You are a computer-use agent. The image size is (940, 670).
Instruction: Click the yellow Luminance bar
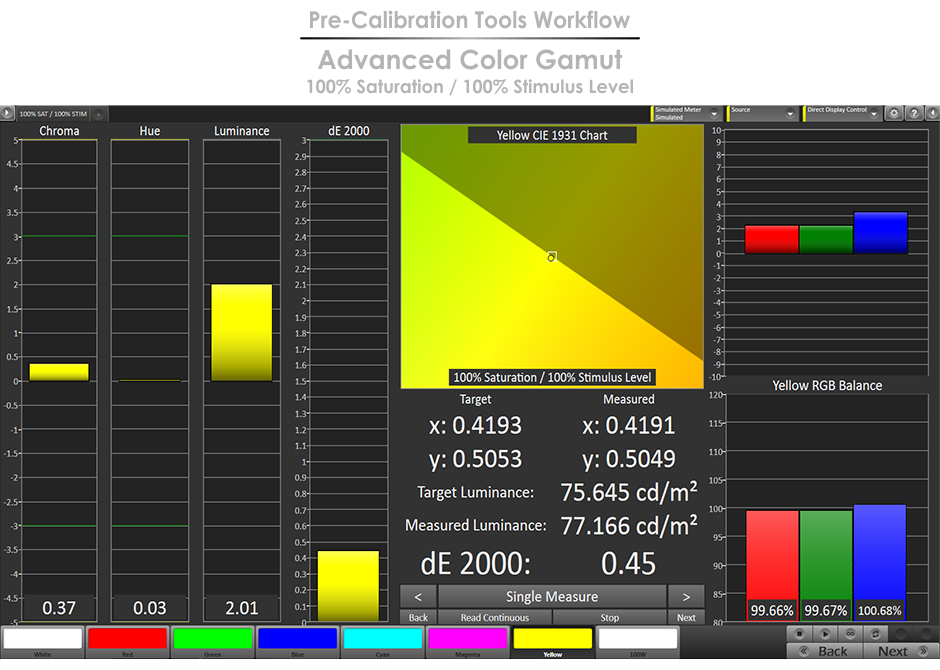tap(242, 333)
